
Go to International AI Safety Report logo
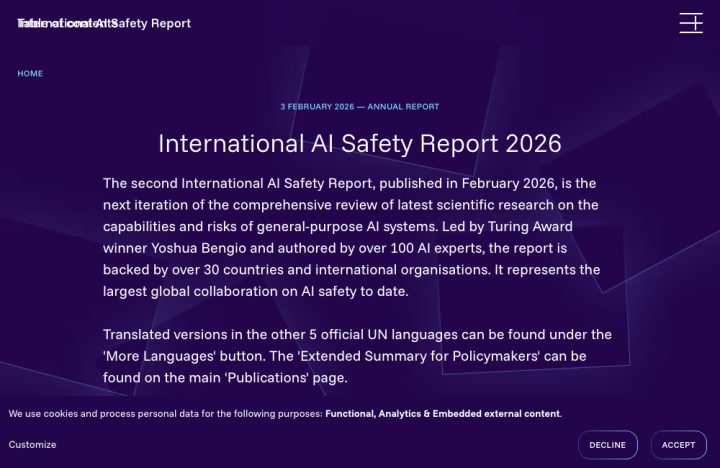(104, 23)
